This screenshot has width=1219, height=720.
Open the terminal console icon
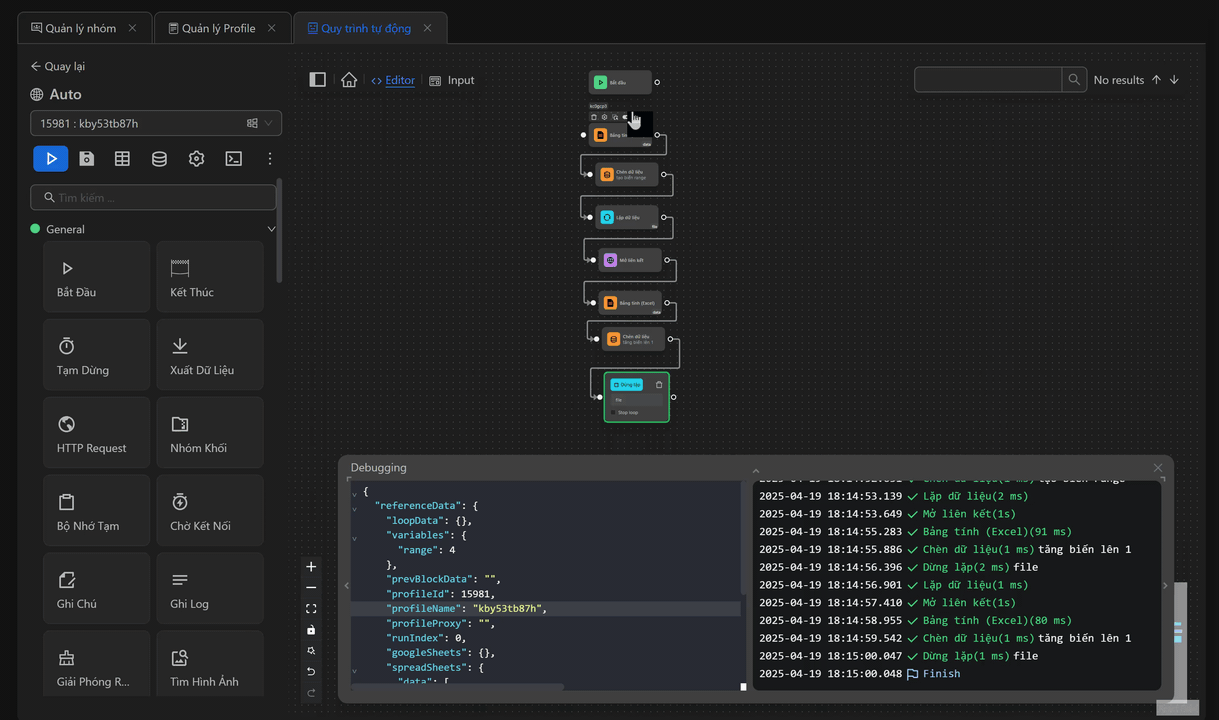[233, 158]
